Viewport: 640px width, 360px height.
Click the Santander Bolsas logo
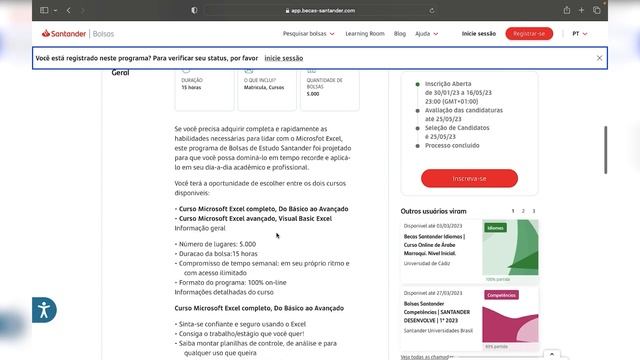(x=78, y=33)
